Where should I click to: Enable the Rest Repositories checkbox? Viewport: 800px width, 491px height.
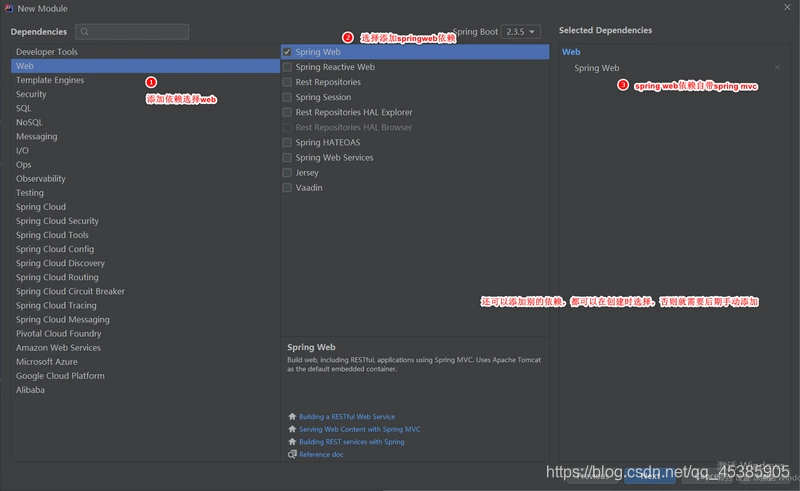point(287,82)
